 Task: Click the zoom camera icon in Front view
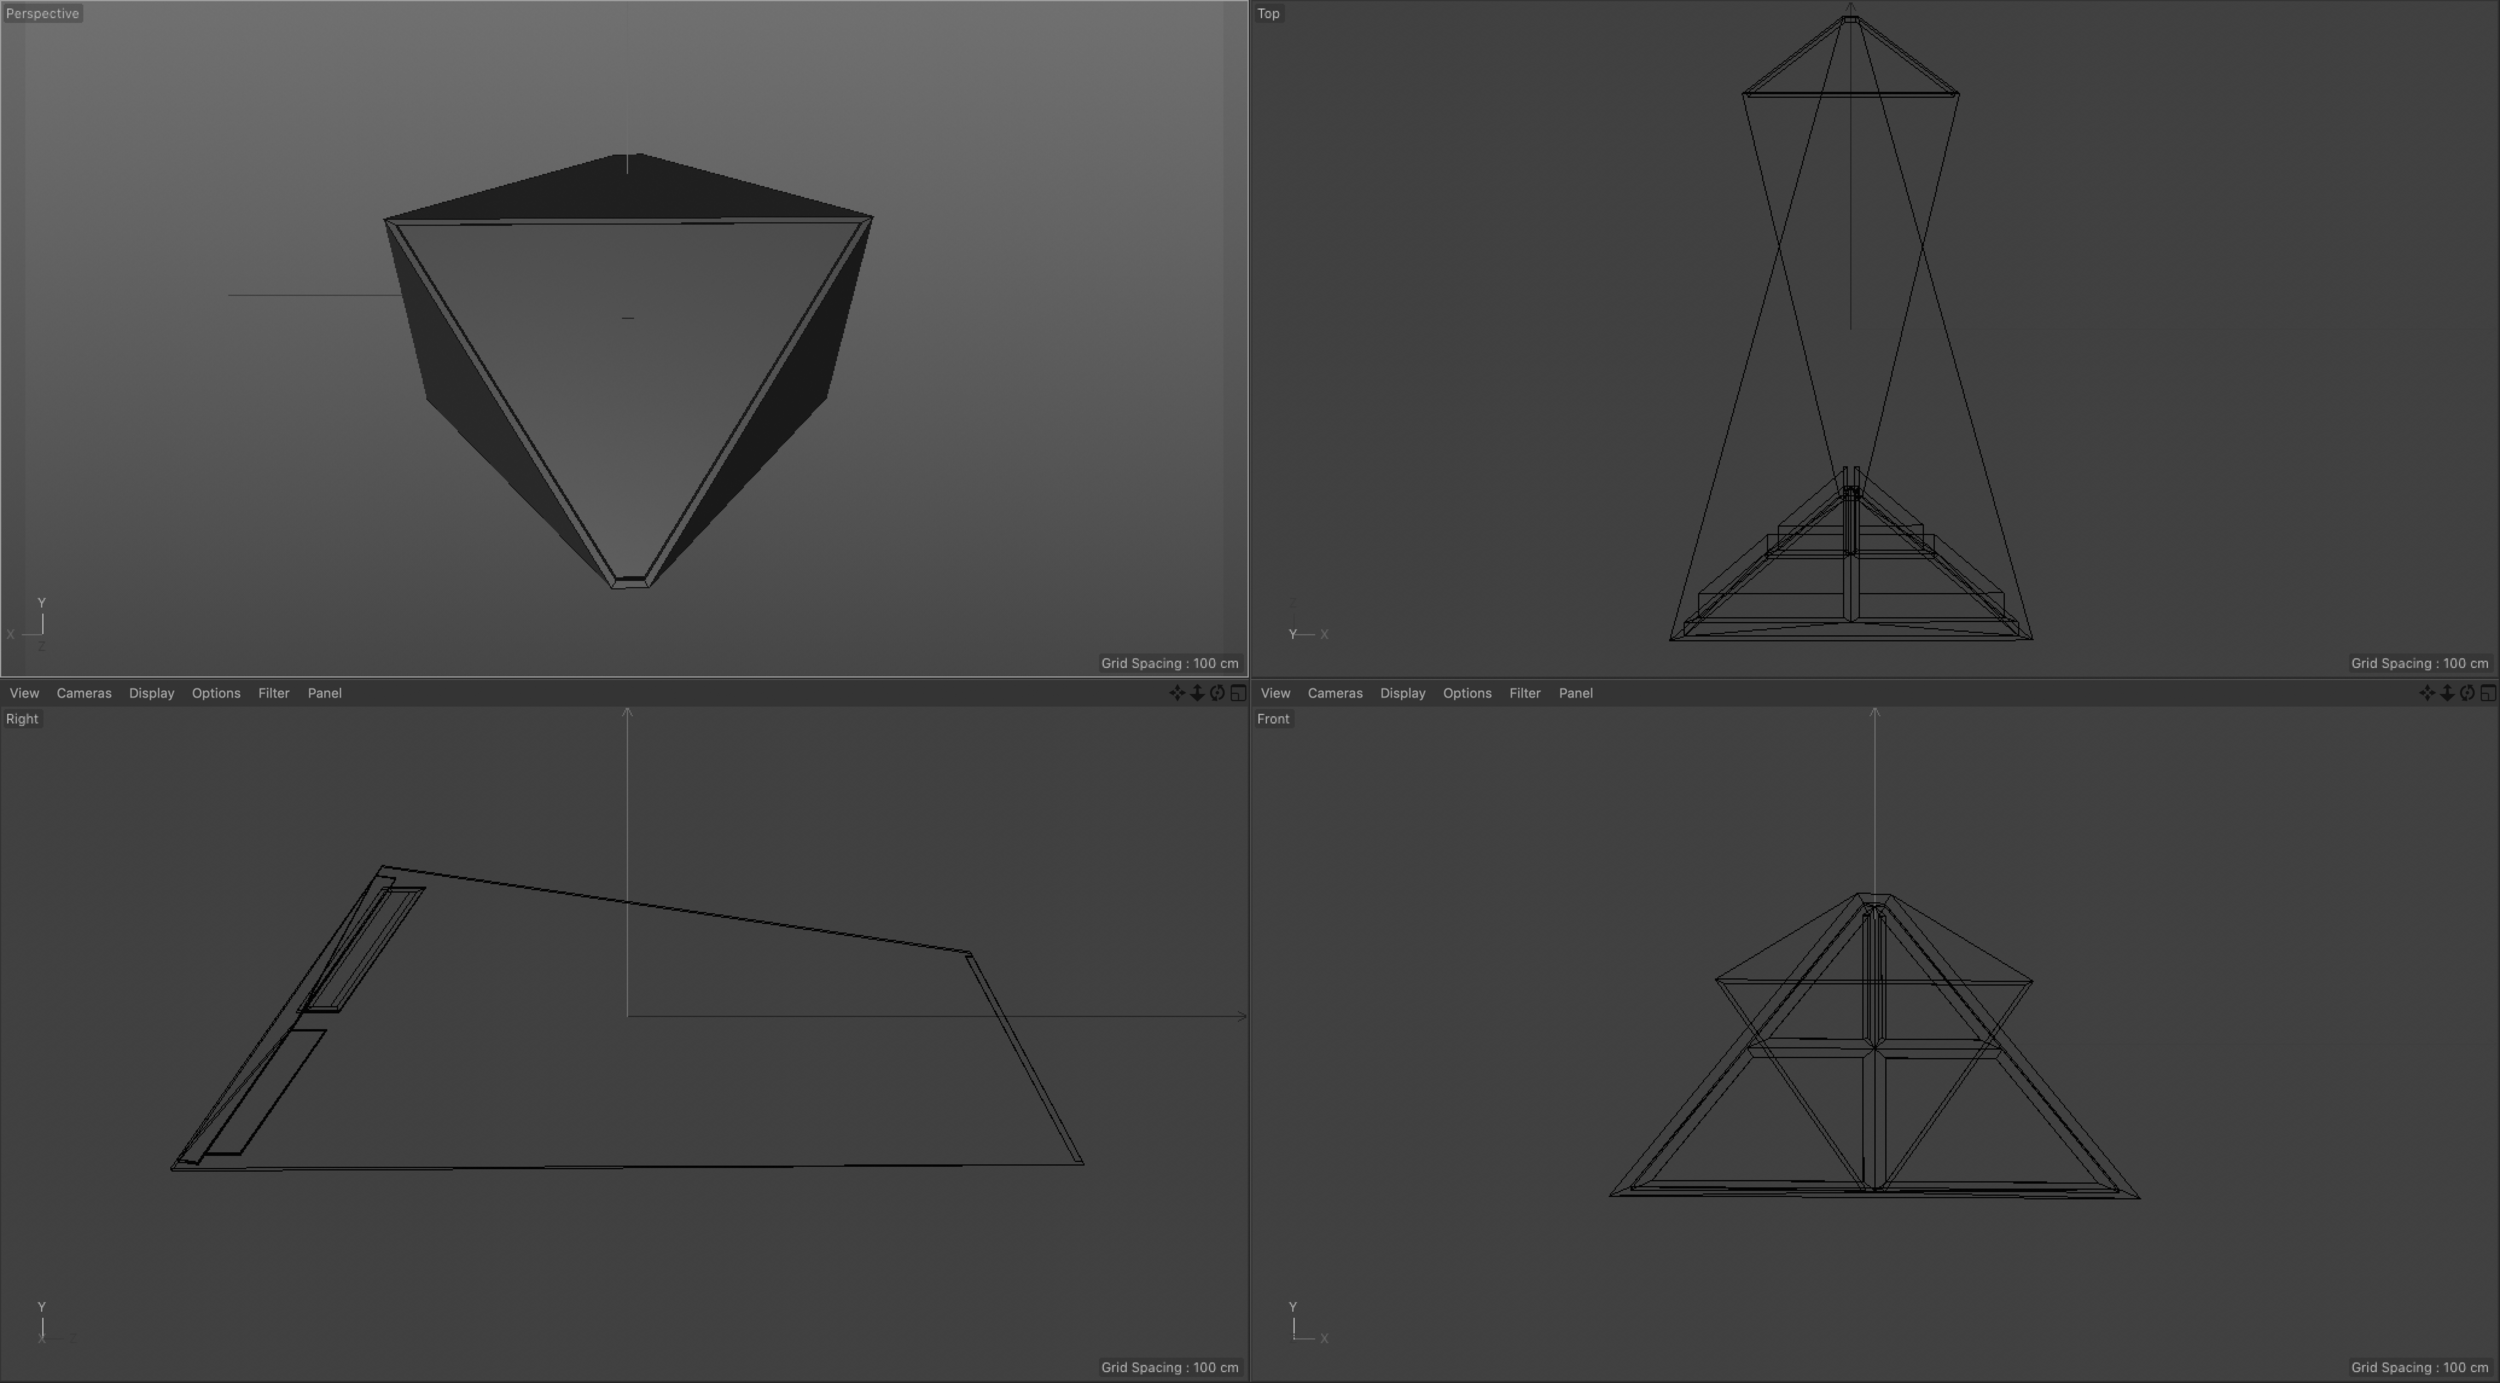(2447, 693)
